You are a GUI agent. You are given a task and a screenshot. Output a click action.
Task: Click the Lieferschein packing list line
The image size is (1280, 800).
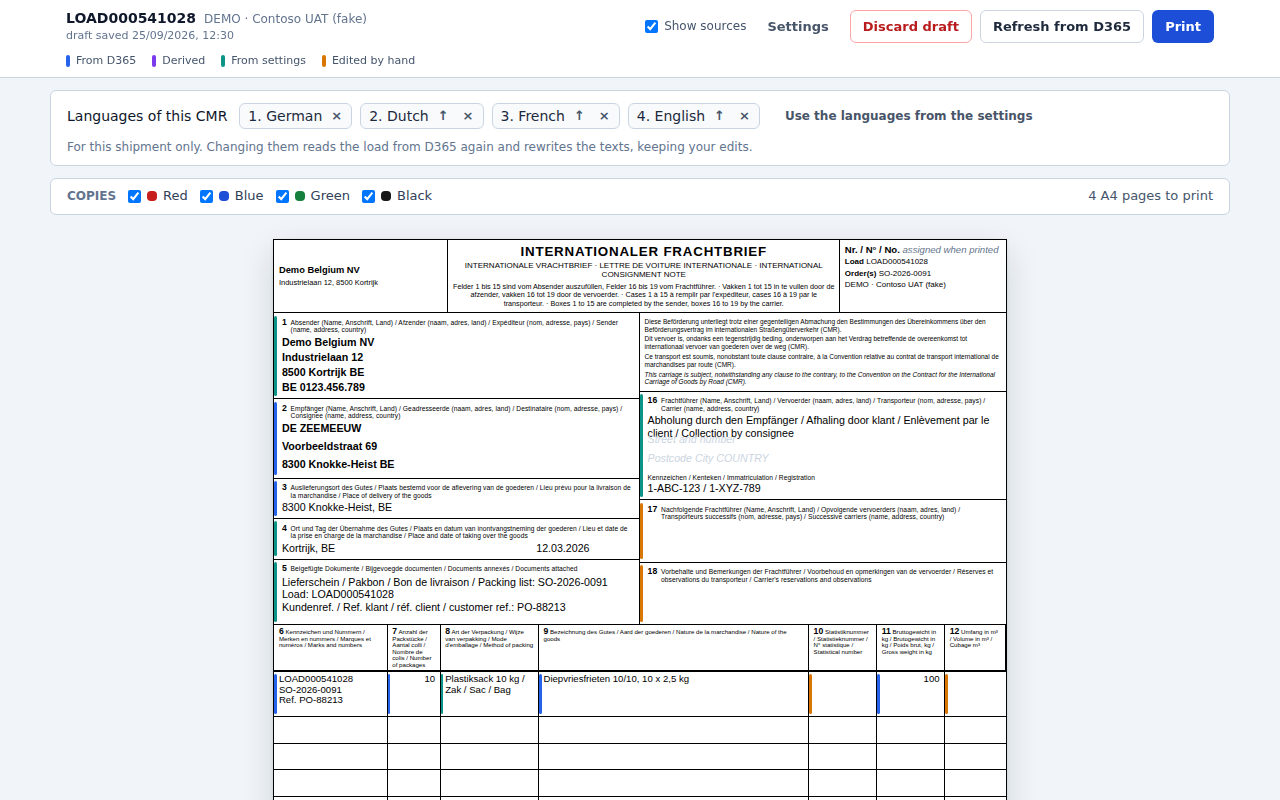point(445,582)
